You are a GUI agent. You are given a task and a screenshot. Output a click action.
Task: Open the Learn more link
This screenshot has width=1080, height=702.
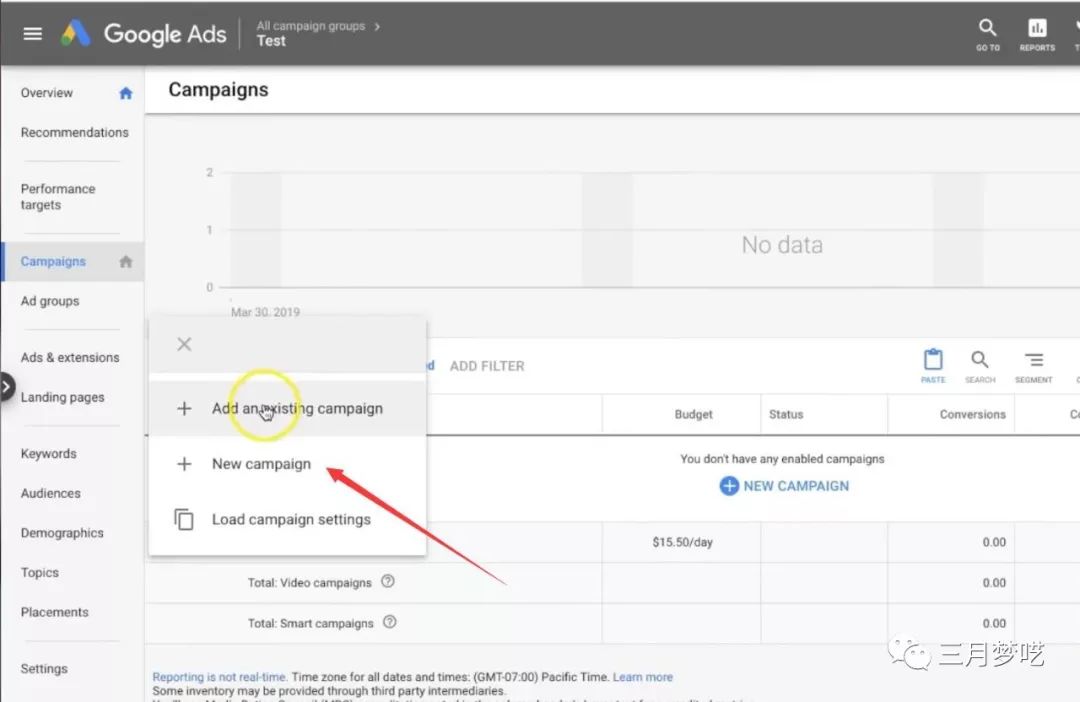(643, 677)
